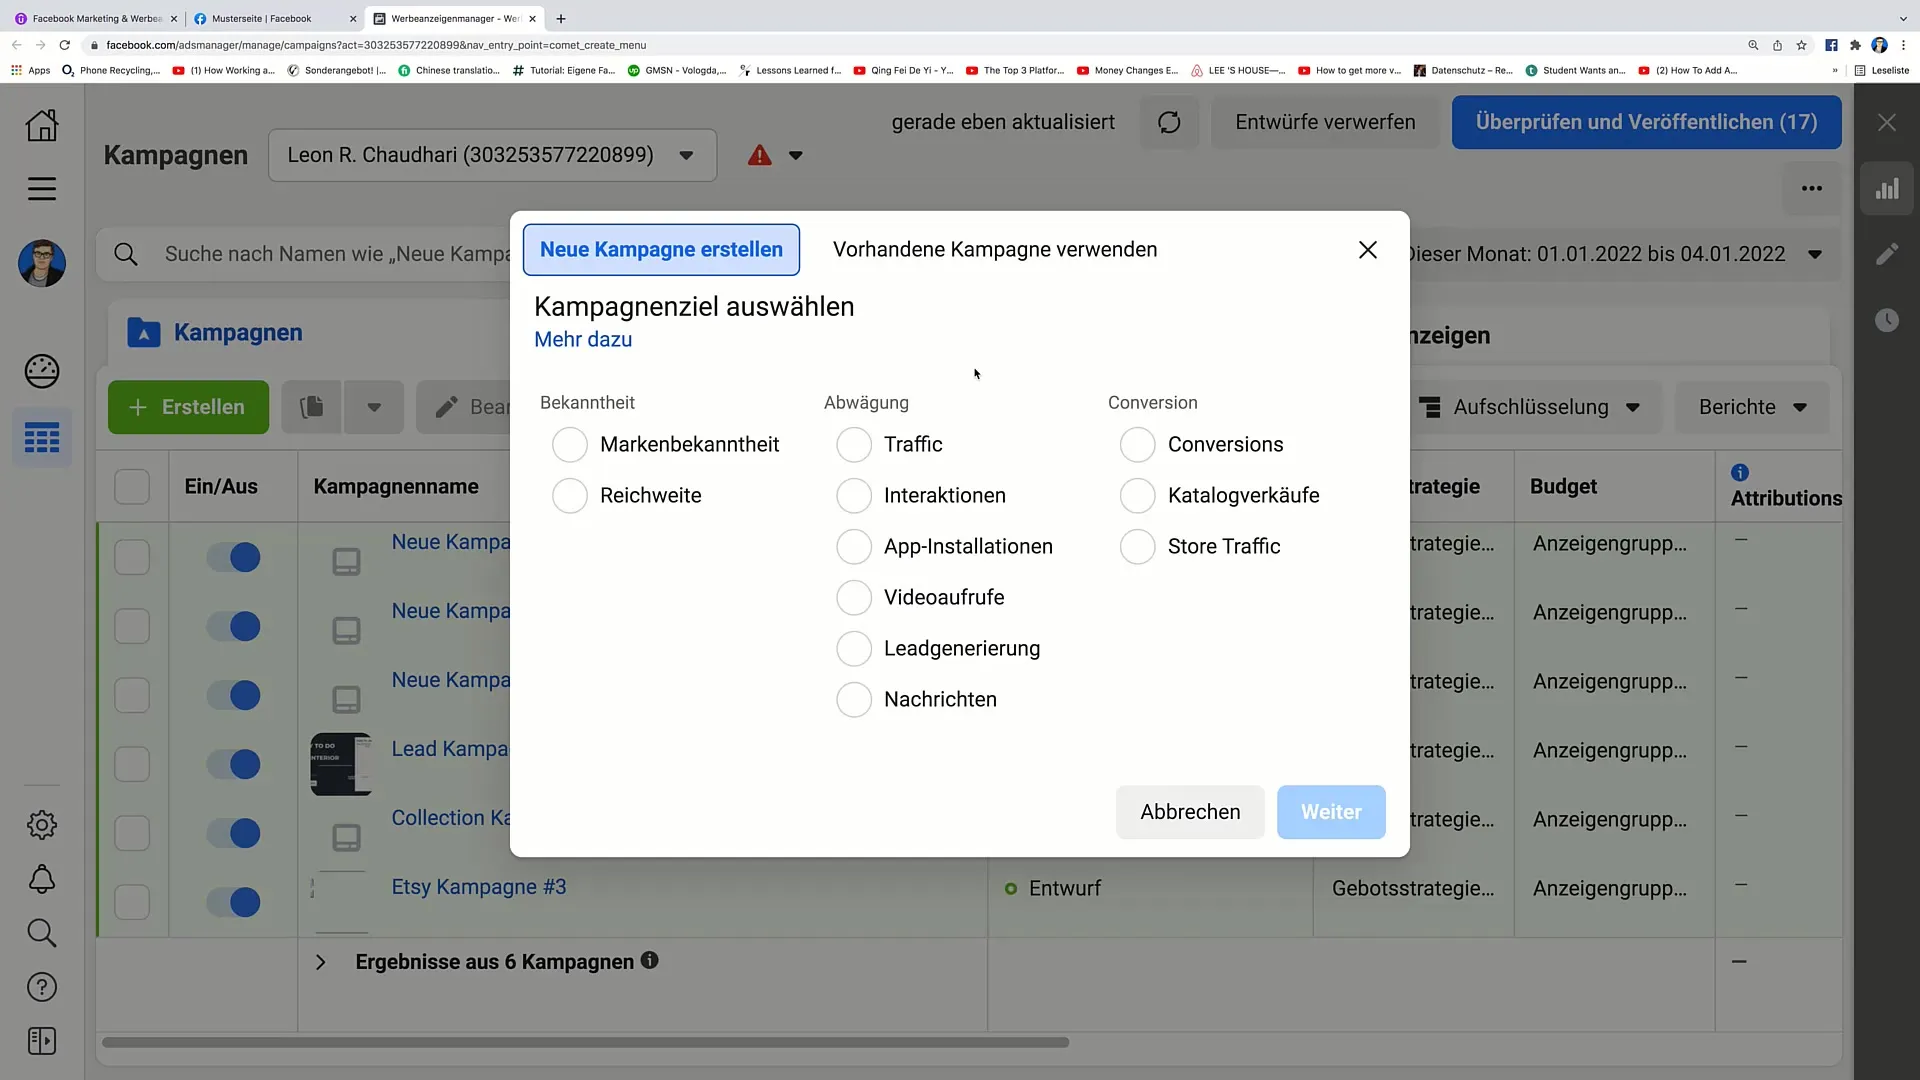
Task: Click Abbrechen to cancel campaign creation
Action: [x=1189, y=811]
